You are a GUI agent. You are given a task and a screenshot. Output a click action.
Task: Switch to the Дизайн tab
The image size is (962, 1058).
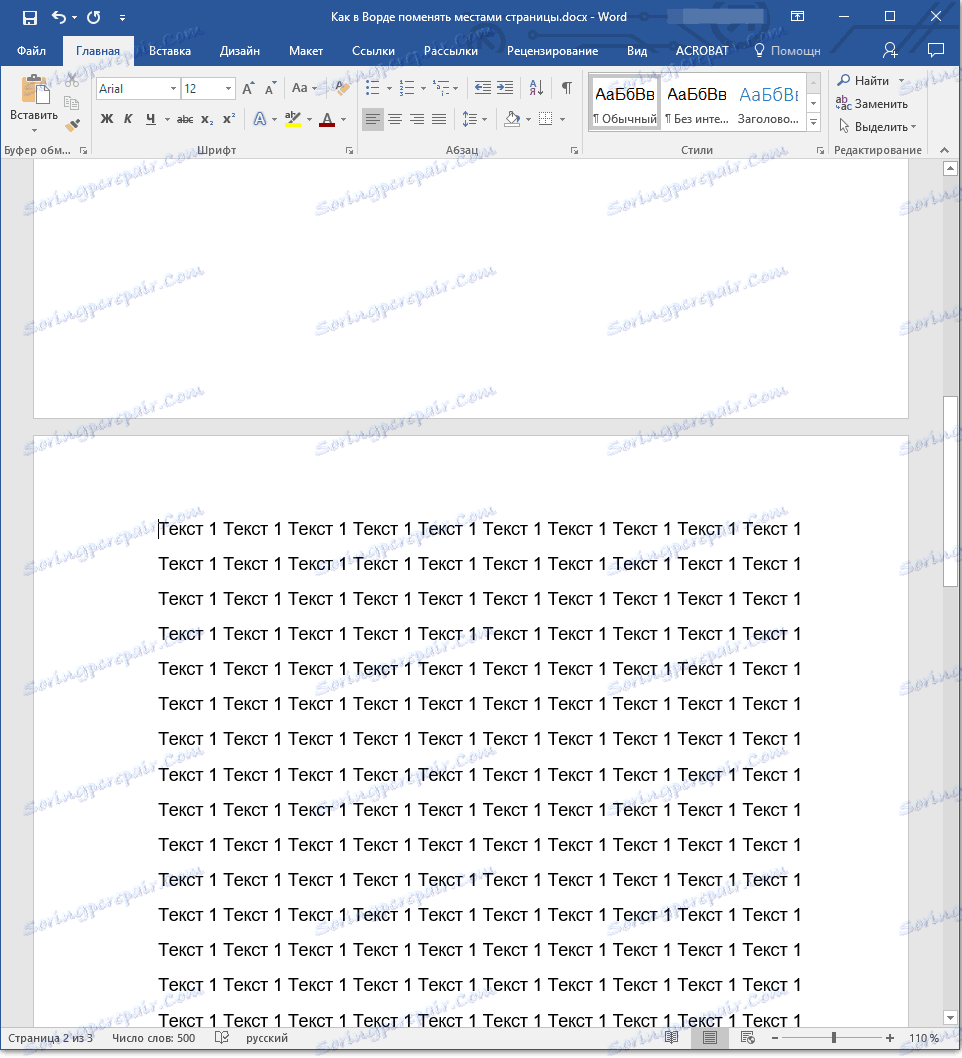pos(239,51)
